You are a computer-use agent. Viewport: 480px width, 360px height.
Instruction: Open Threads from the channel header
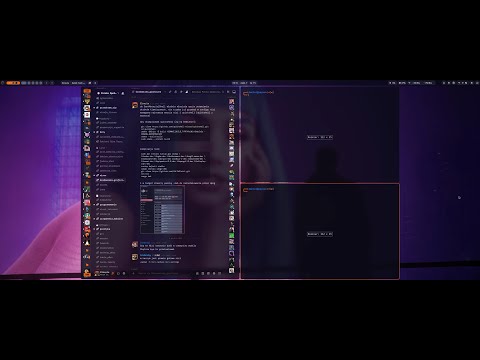click(x=170, y=92)
